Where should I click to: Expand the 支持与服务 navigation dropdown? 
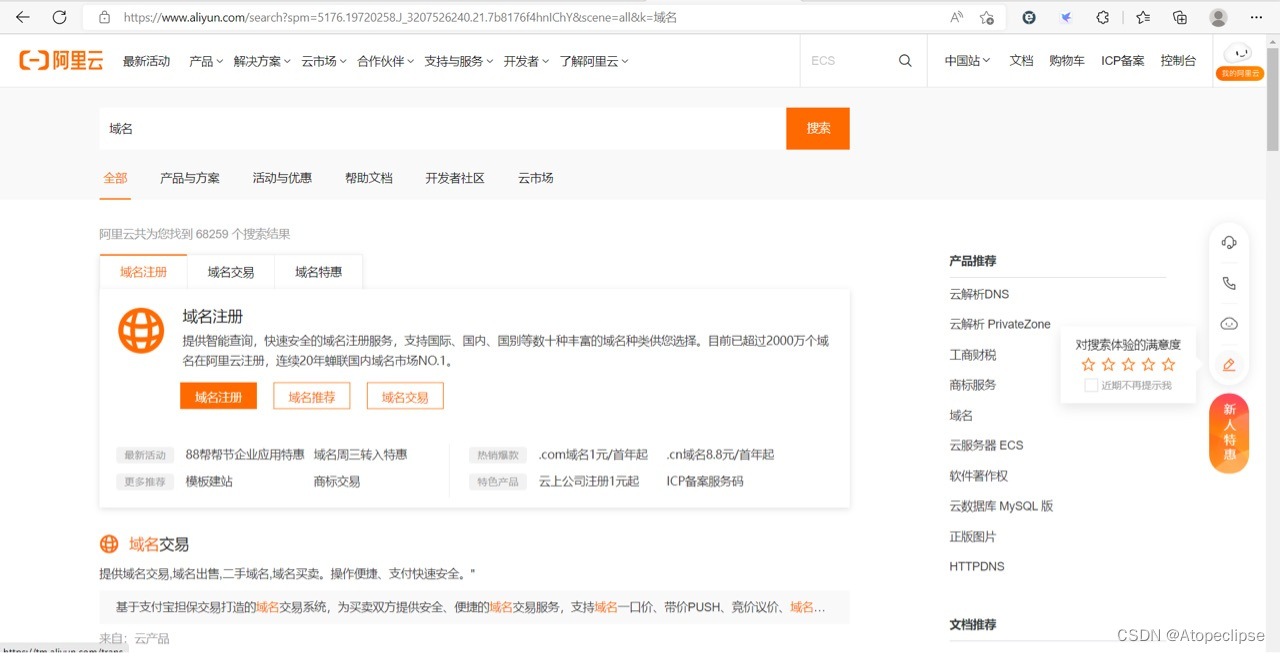459,61
